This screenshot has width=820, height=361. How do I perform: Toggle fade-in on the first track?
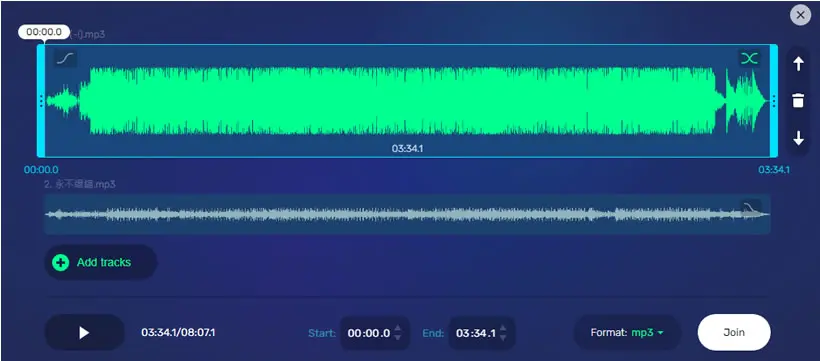point(65,58)
